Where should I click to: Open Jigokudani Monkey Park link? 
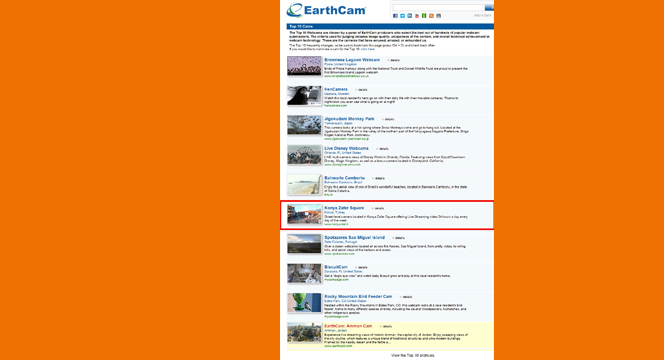[349, 119]
